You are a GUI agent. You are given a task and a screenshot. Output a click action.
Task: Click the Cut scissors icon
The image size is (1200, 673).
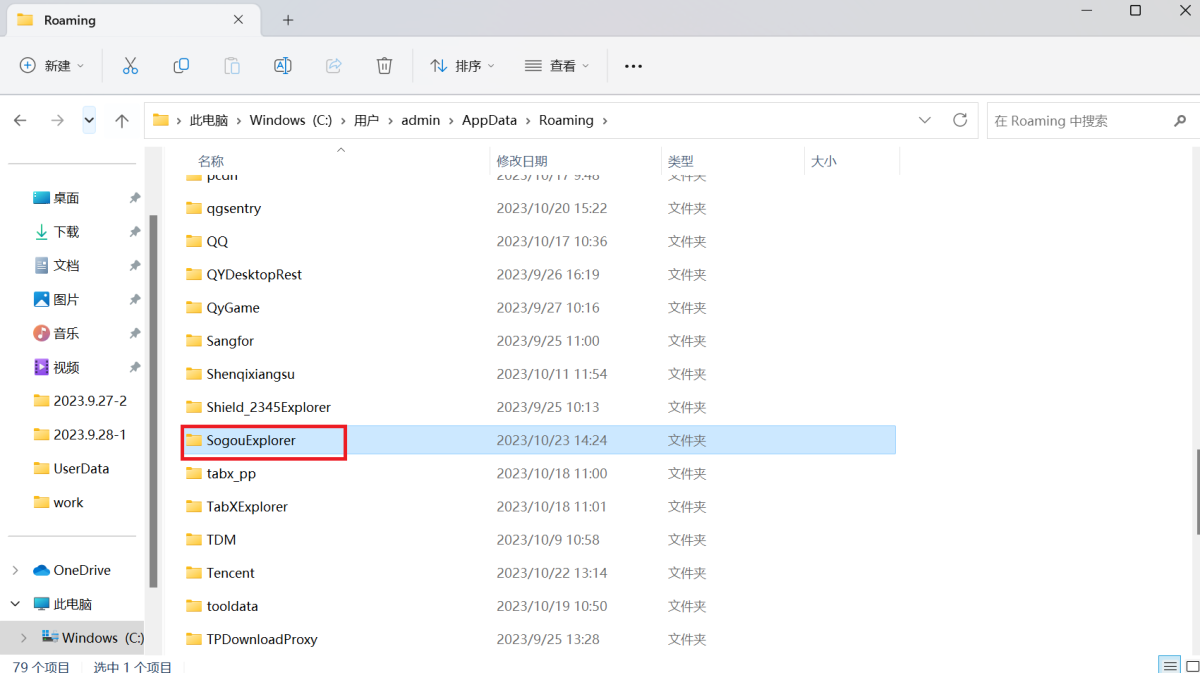(130, 66)
